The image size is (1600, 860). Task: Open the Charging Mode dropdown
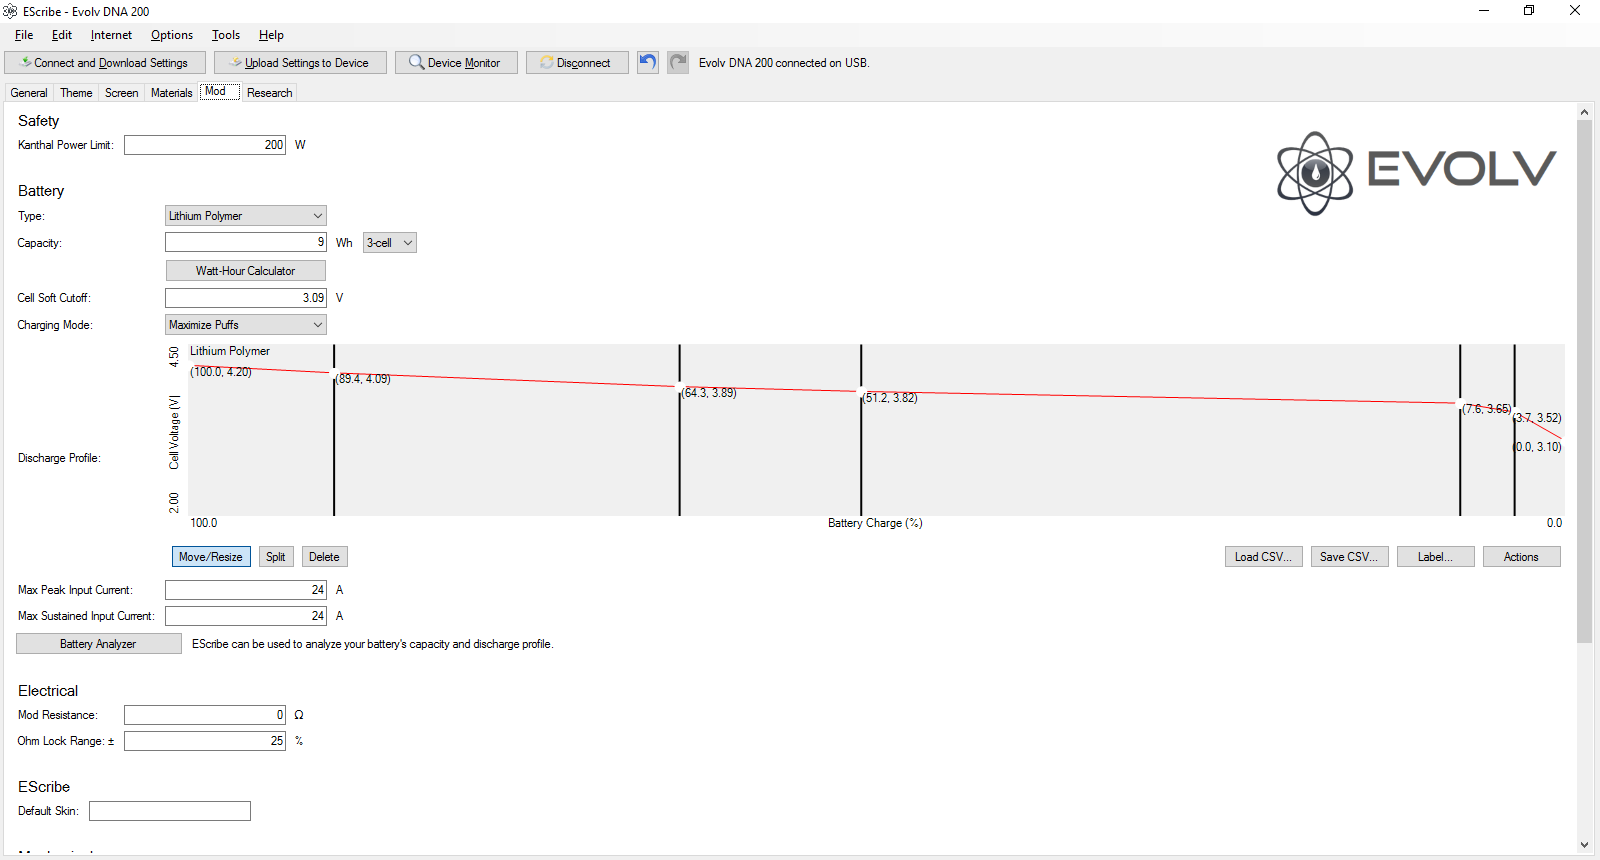coord(246,325)
